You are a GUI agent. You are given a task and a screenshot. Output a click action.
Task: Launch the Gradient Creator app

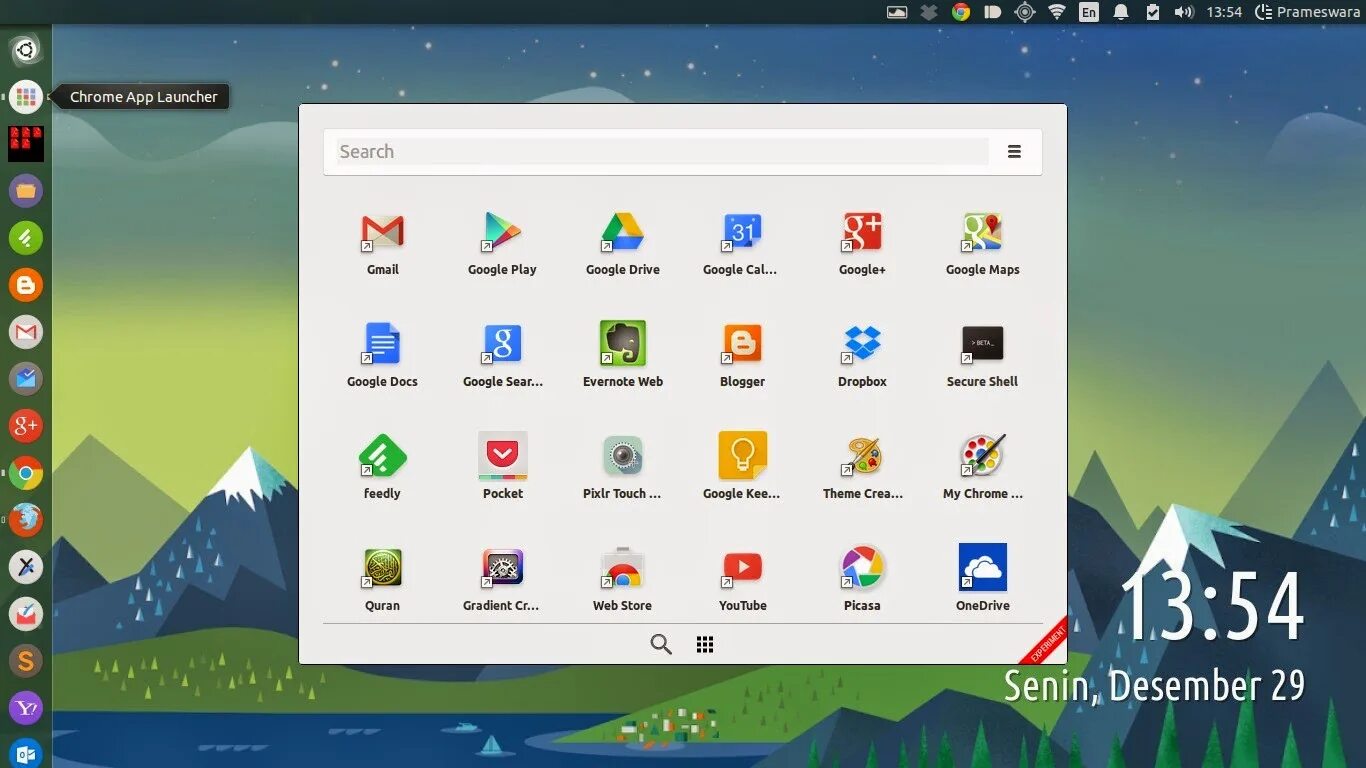click(502, 569)
